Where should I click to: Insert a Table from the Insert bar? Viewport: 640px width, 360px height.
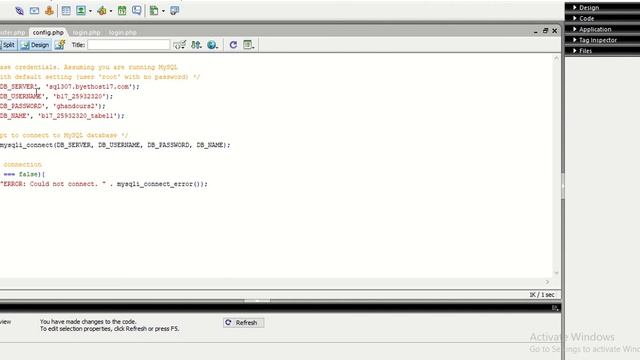66,11
